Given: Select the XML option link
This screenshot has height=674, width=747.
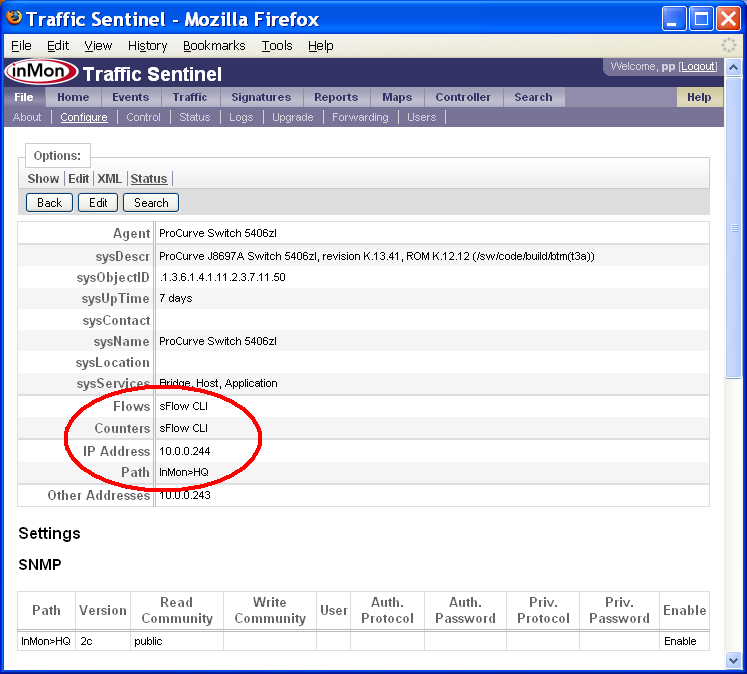Looking at the screenshot, I should pos(109,178).
